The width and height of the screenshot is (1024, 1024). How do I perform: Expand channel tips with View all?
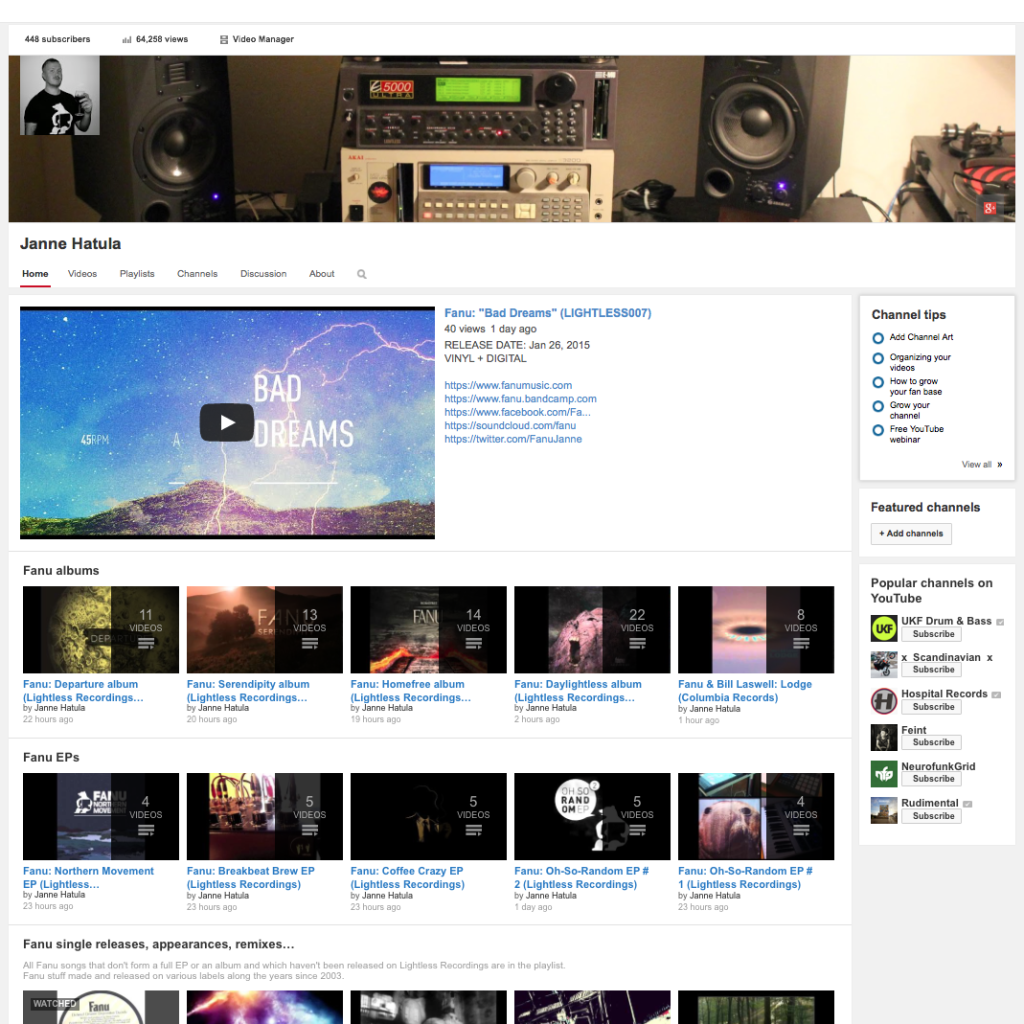(x=982, y=464)
